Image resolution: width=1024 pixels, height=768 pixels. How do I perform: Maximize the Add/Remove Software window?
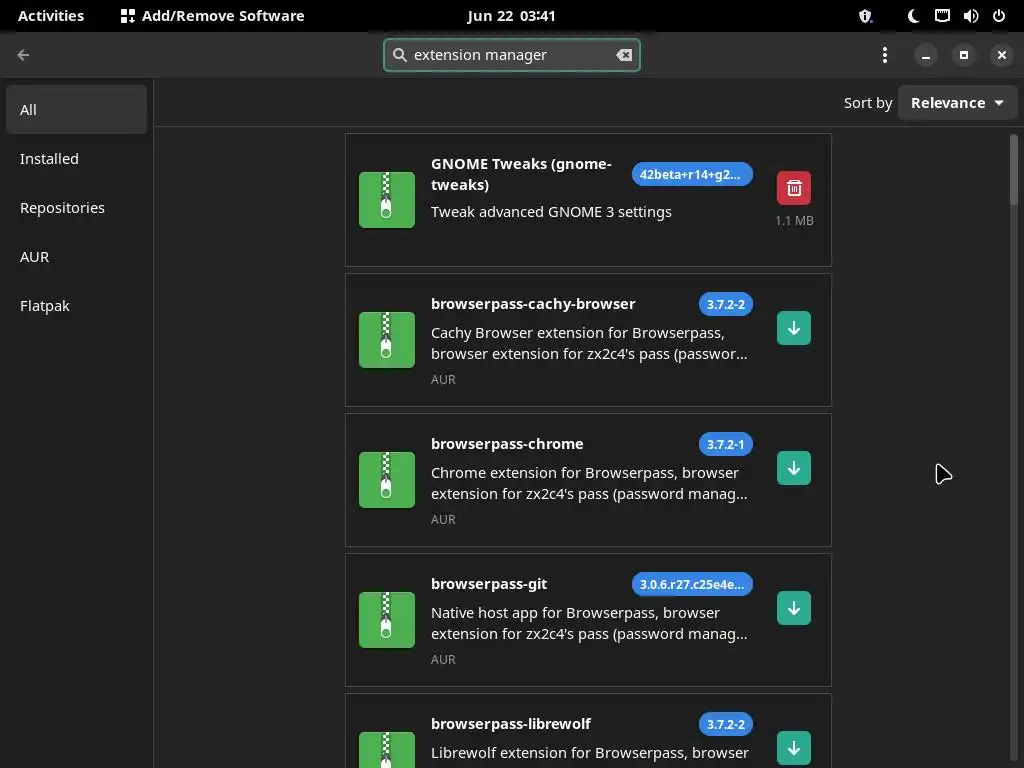[x=963, y=55]
